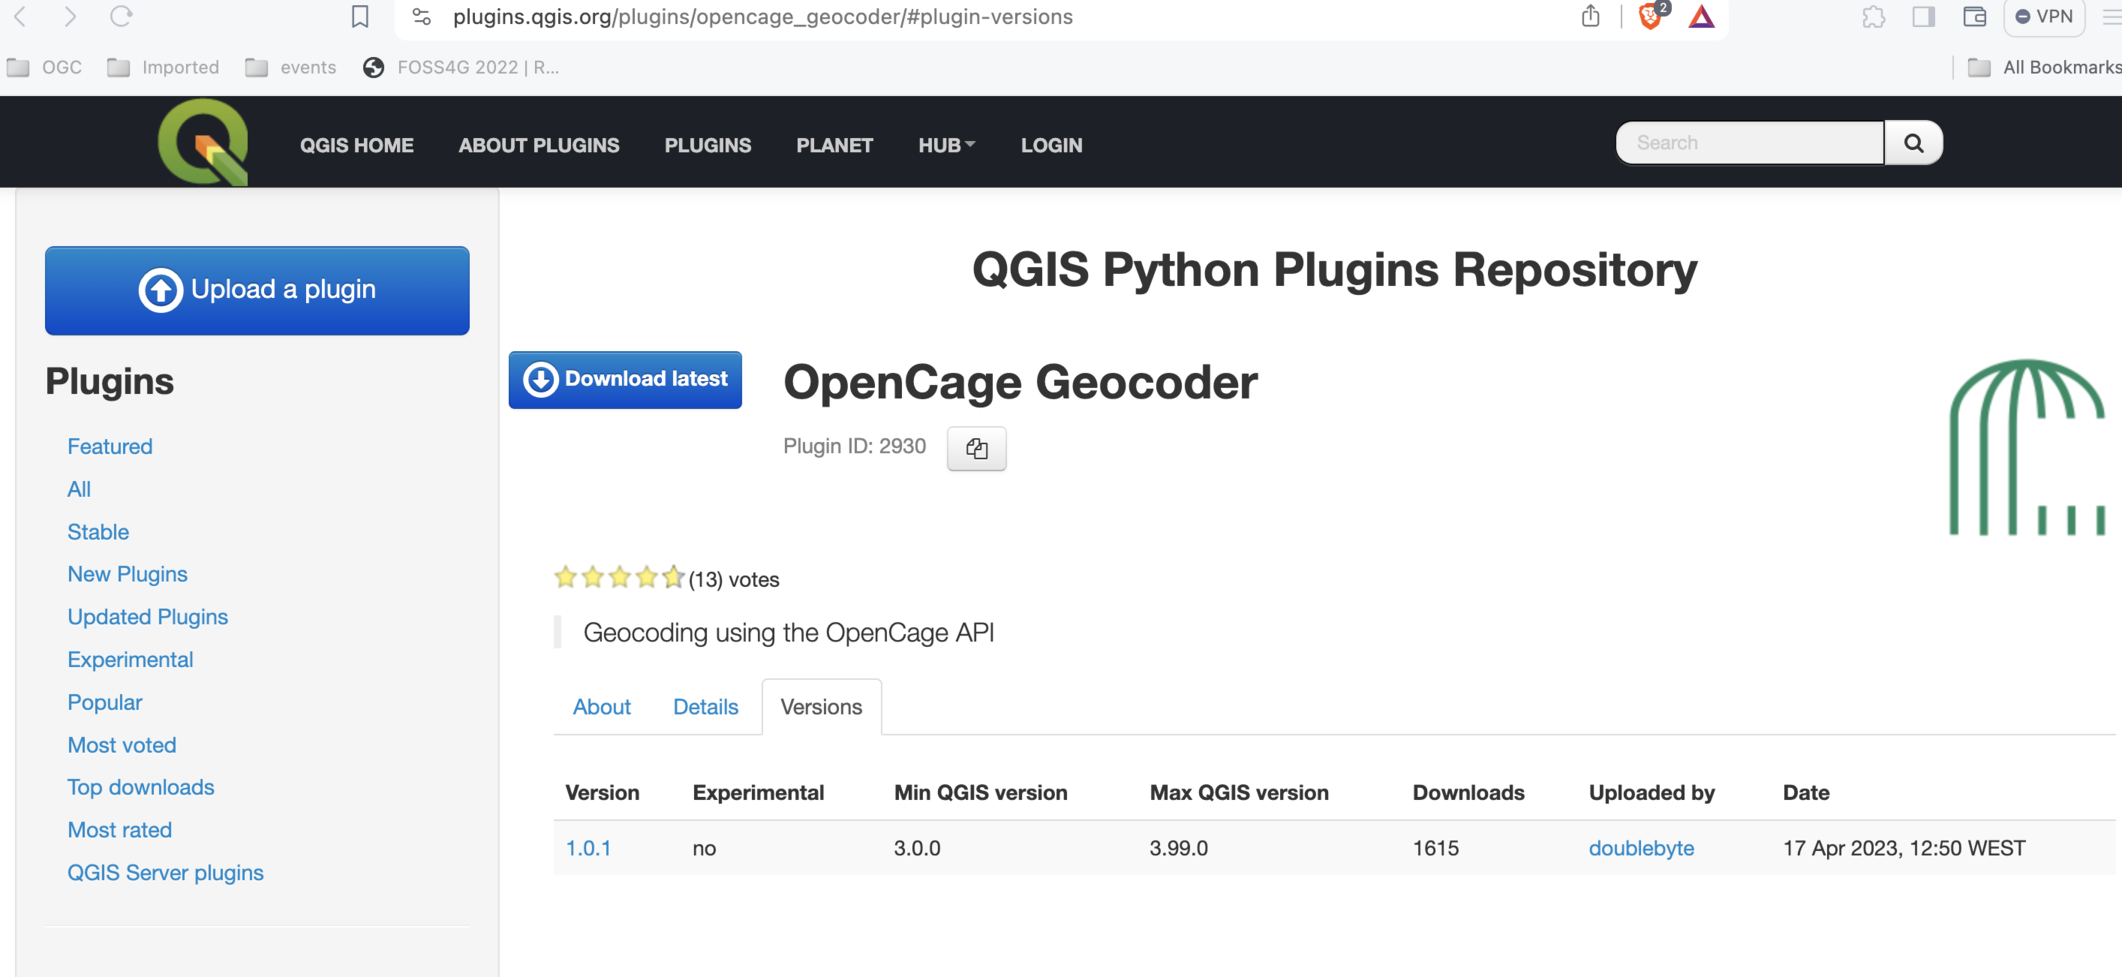Open the Imported bookmarks folder

click(x=163, y=67)
